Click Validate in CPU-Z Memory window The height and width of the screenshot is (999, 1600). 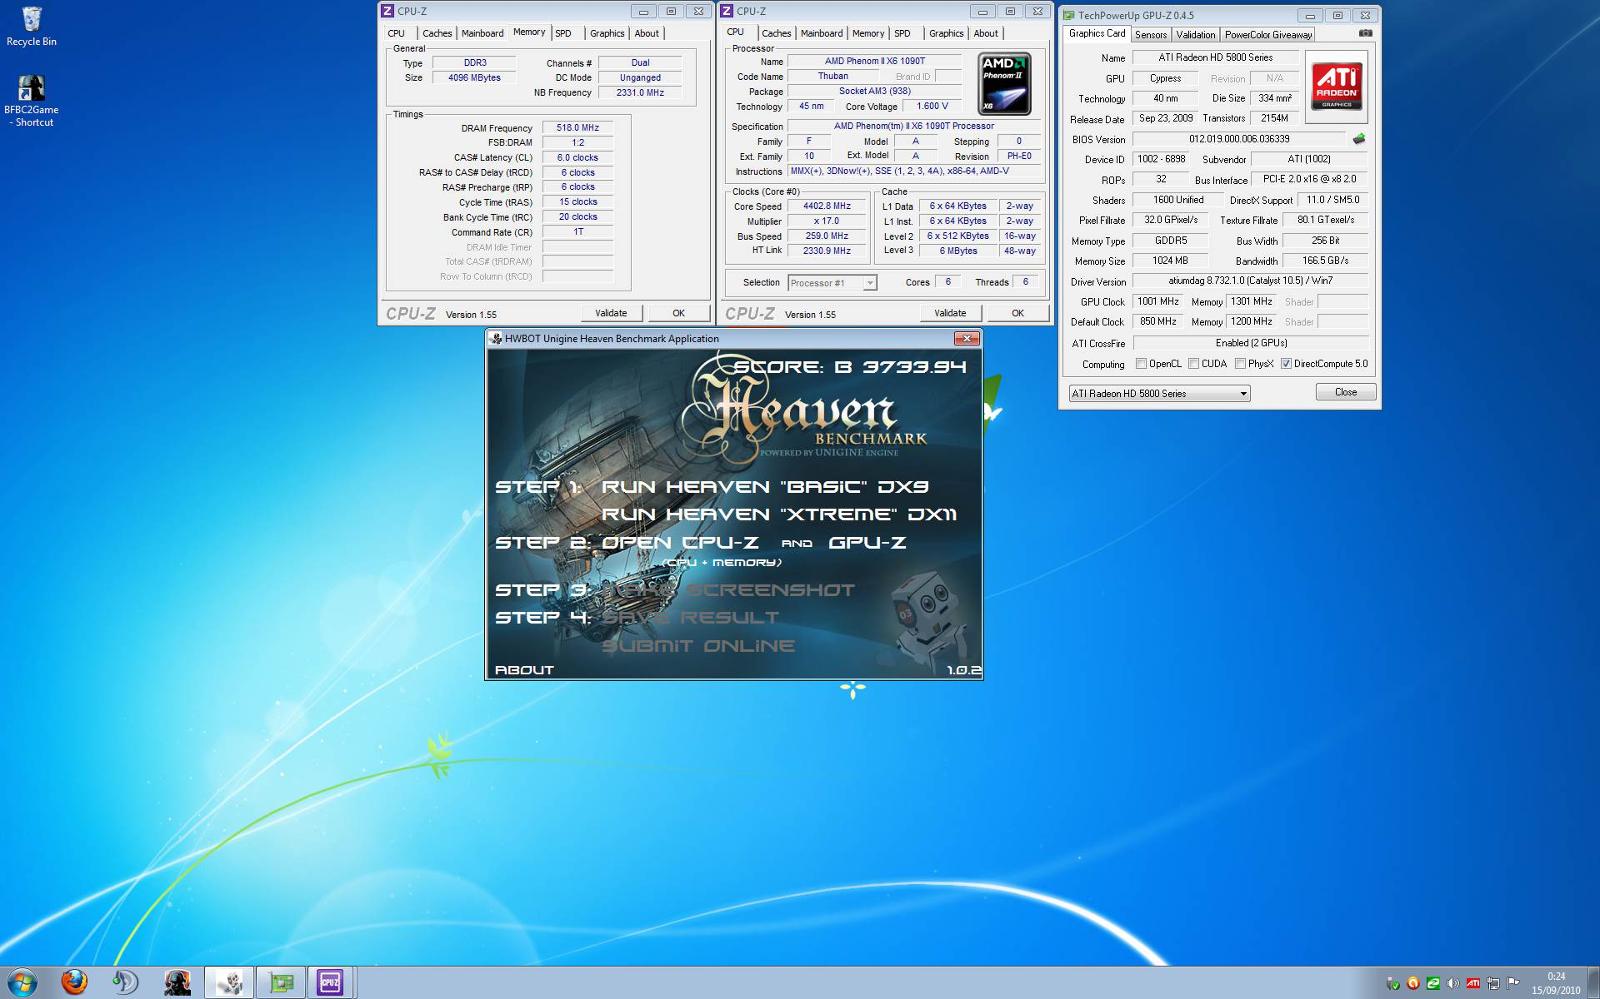coord(611,313)
